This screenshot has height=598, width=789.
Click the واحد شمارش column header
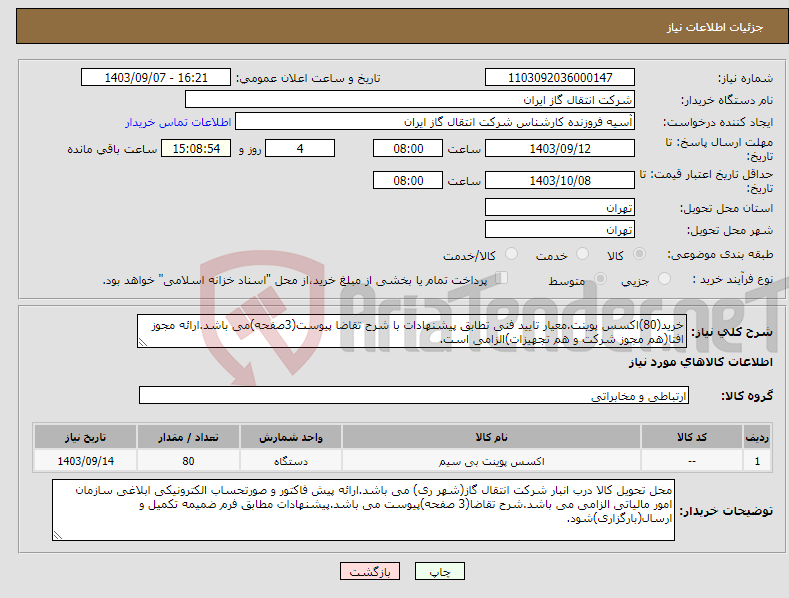[x=291, y=437]
